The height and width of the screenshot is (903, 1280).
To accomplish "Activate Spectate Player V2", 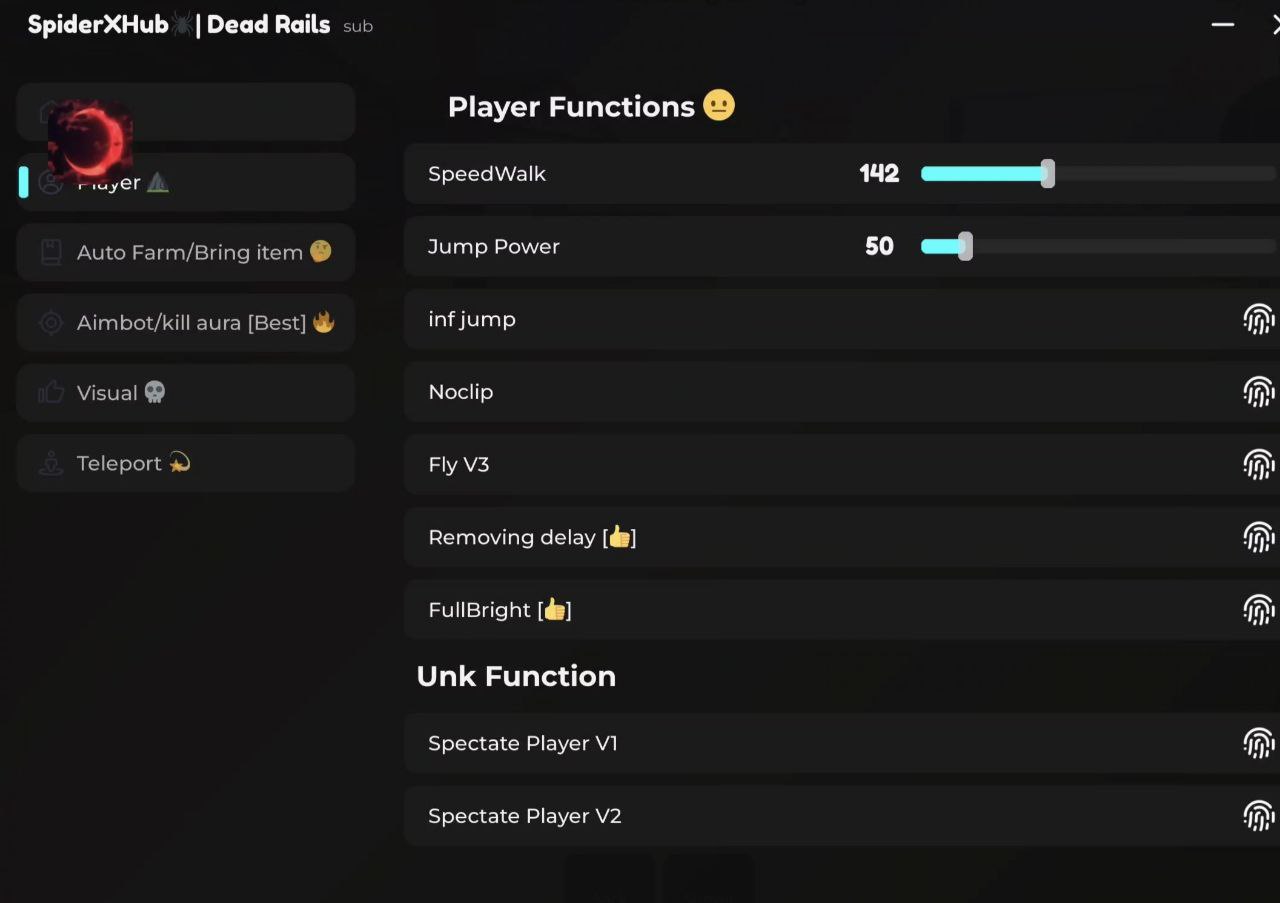I will tap(1258, 816).
